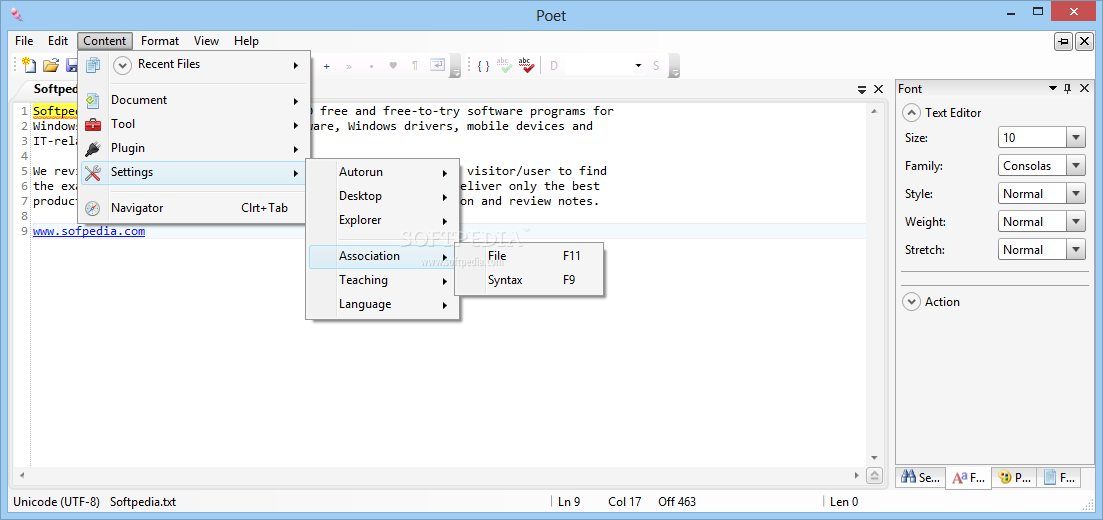
Task: Open the rightmost document tab at panel bottom
Action: coord(1059,478)
